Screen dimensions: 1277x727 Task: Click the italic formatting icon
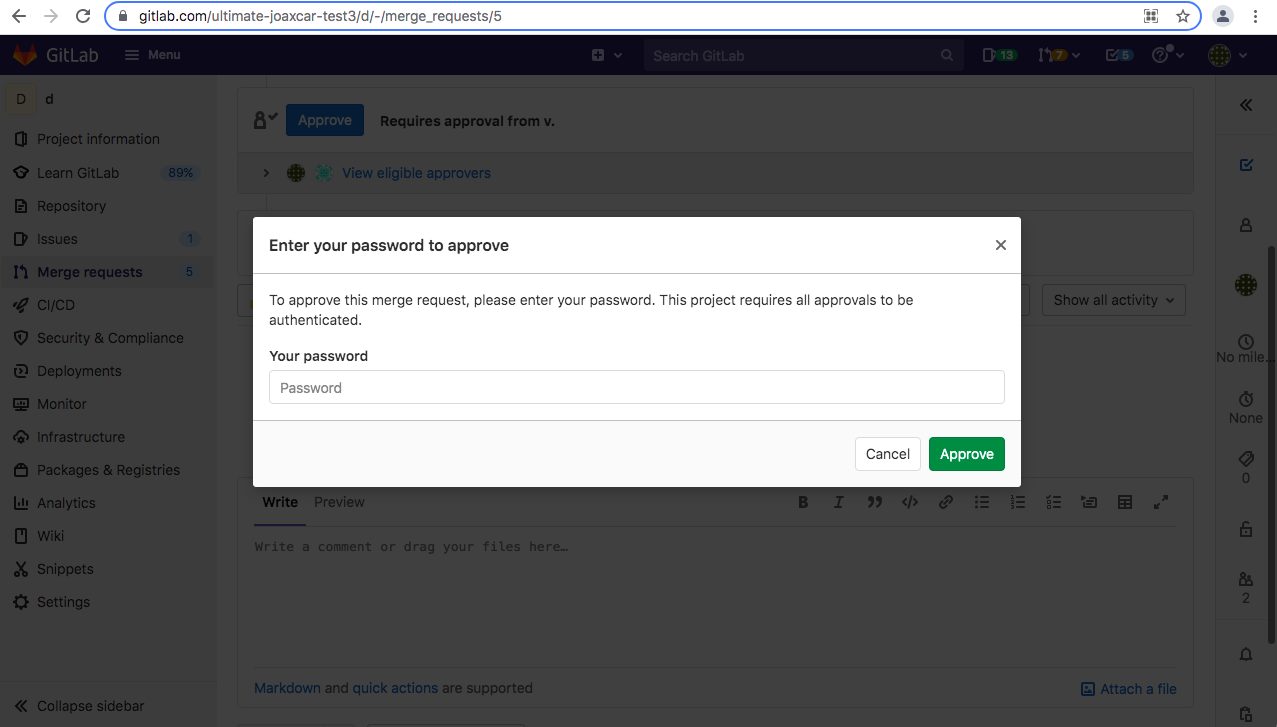click(839, 502)
